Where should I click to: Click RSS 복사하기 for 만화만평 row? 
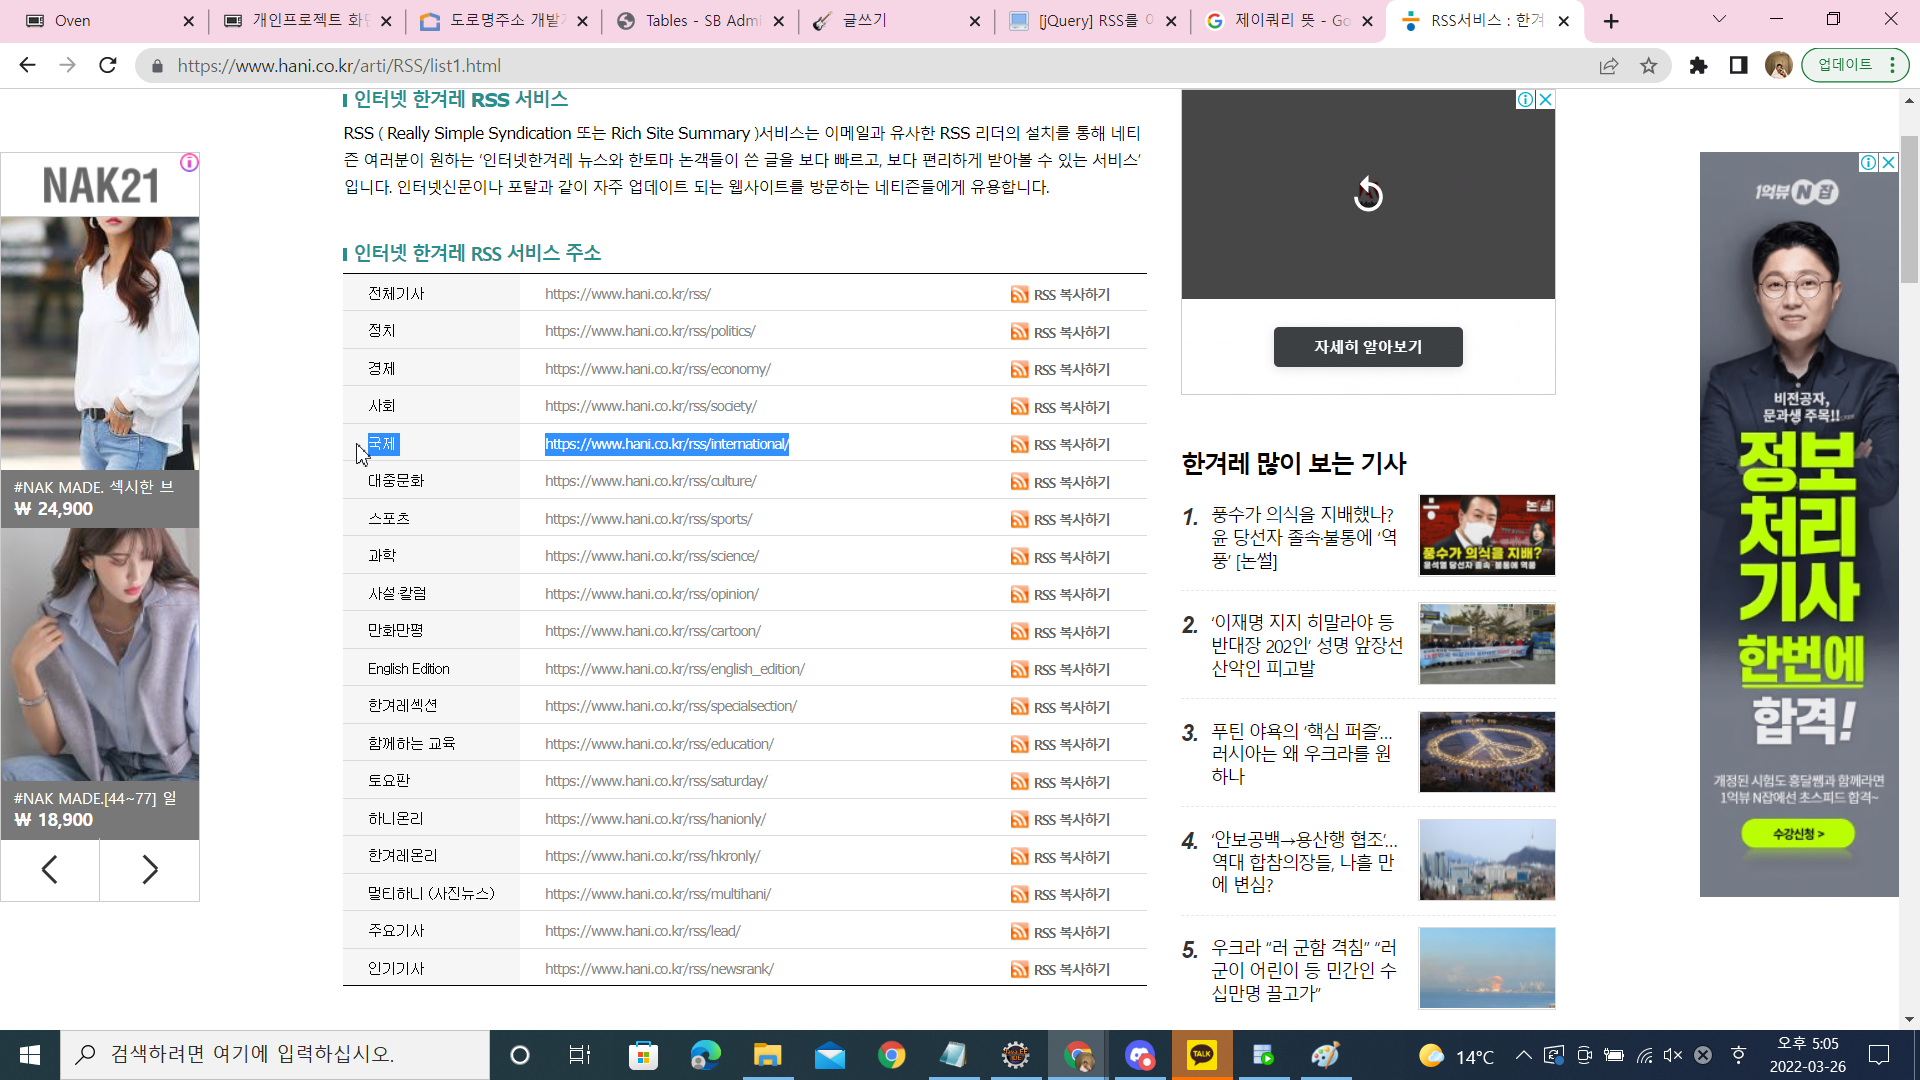coord(1060,632)
